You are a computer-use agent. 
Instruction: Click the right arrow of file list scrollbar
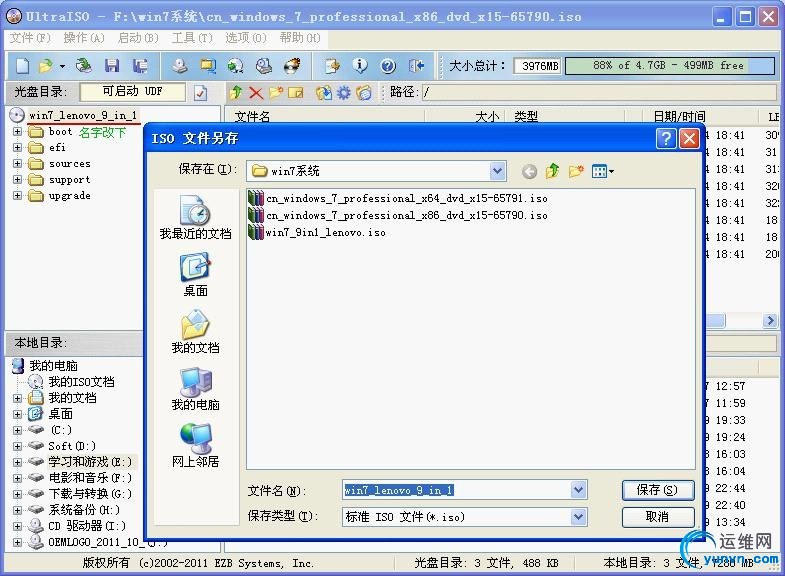[x=770, y=320]
